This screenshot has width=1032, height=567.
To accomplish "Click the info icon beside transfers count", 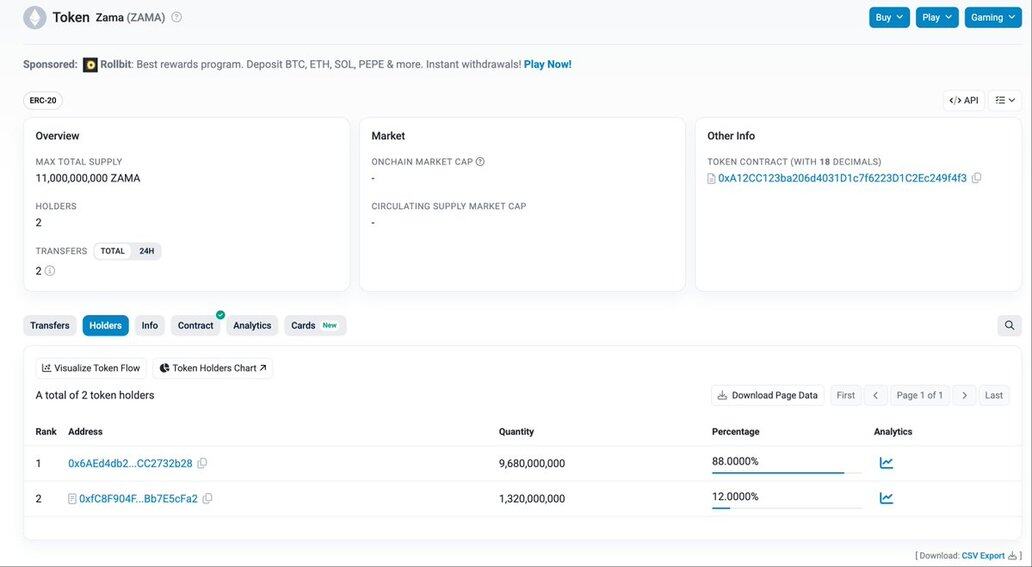I will pos(50,271).
